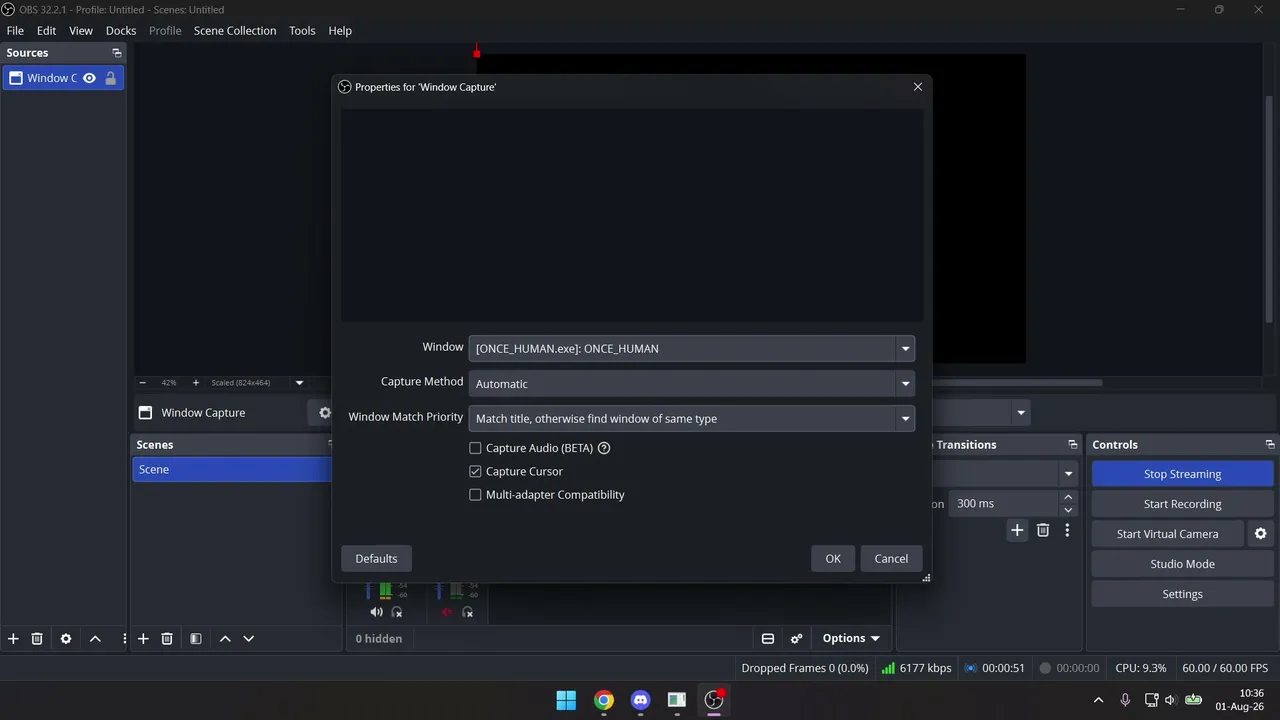The width and height of the screenshot is (1280, 720).
Task: Open the audio mixer Options dropdown
Action: (x=851, y=638)
